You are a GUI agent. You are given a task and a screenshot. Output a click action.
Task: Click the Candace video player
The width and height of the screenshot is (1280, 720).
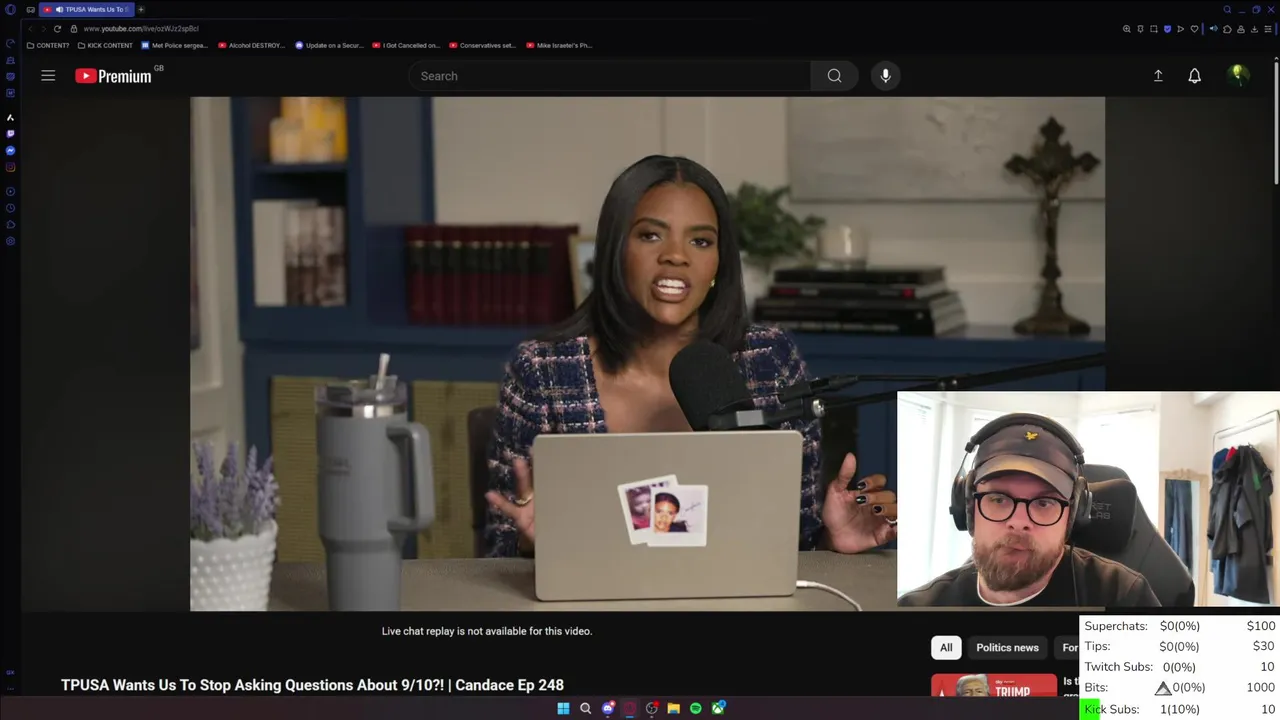(647, 353)
